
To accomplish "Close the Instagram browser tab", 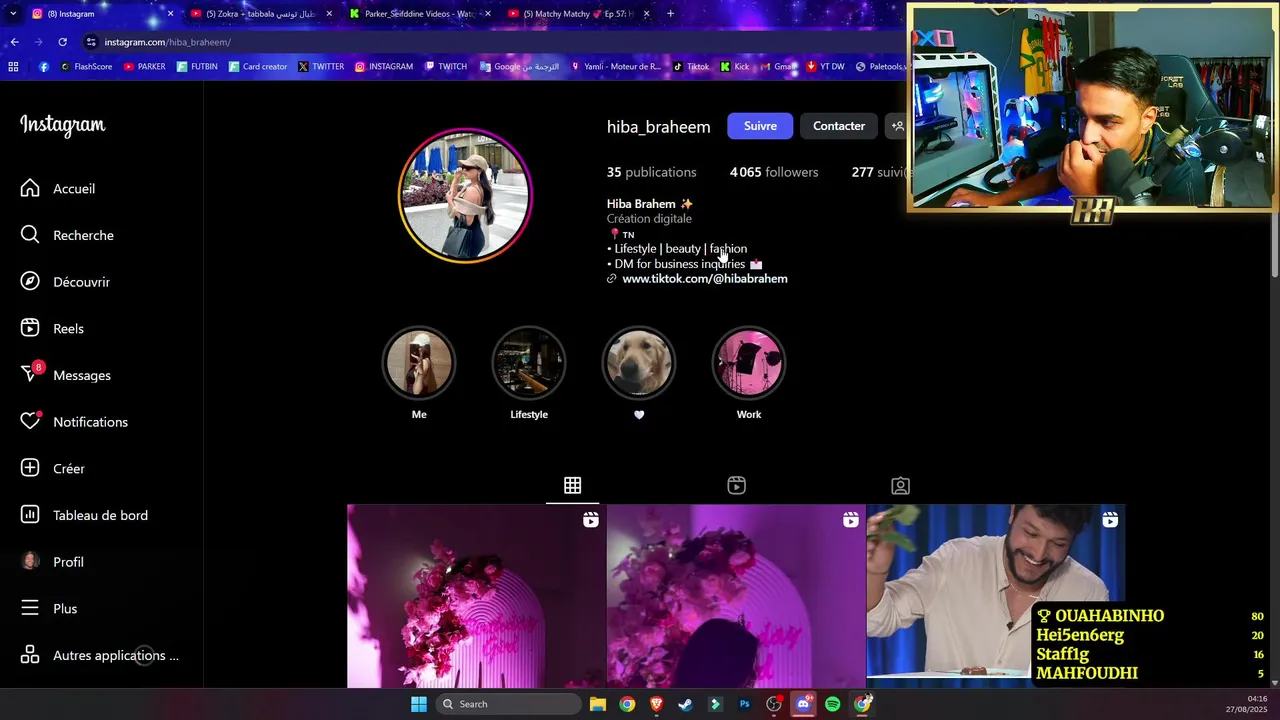I will pos(170,14).
